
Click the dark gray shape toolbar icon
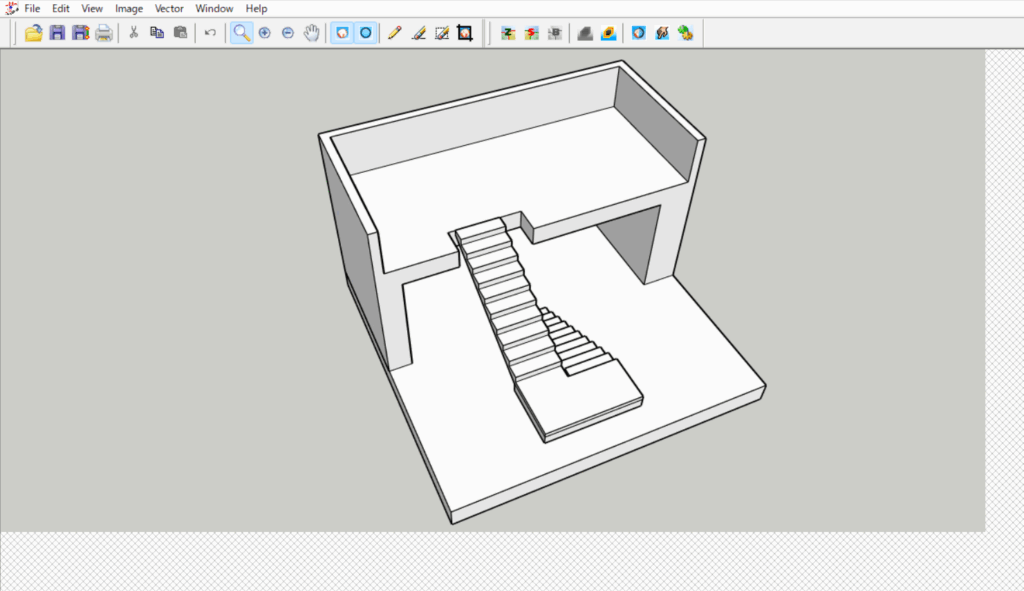coord(585,33)
